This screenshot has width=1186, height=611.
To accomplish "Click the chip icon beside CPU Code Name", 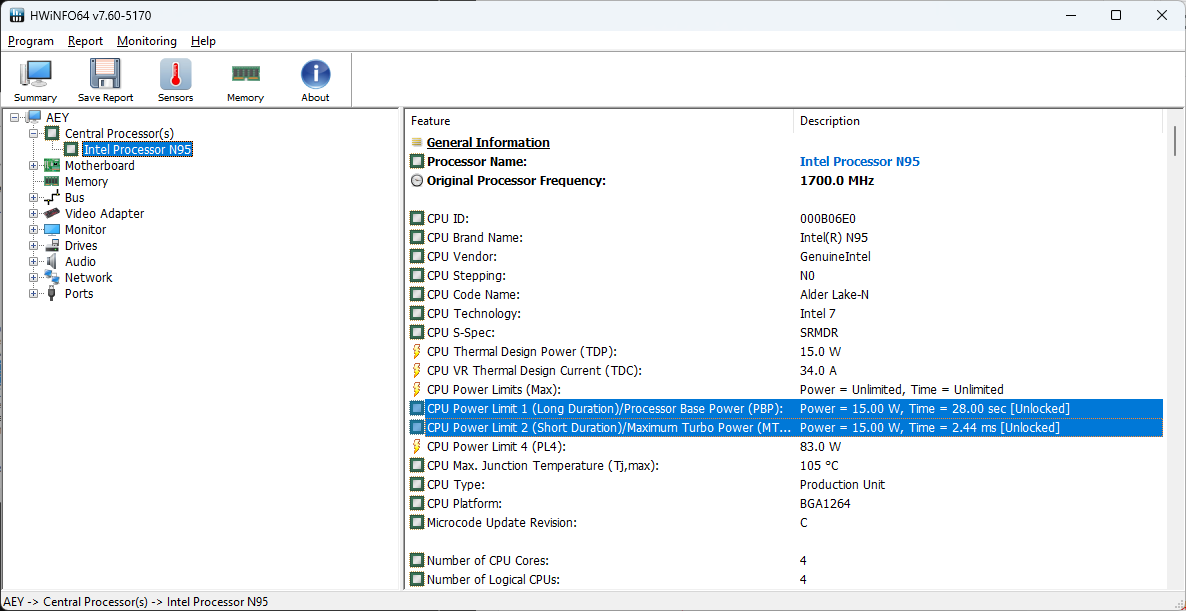I will pyautogui.click(x=417, y=294).
